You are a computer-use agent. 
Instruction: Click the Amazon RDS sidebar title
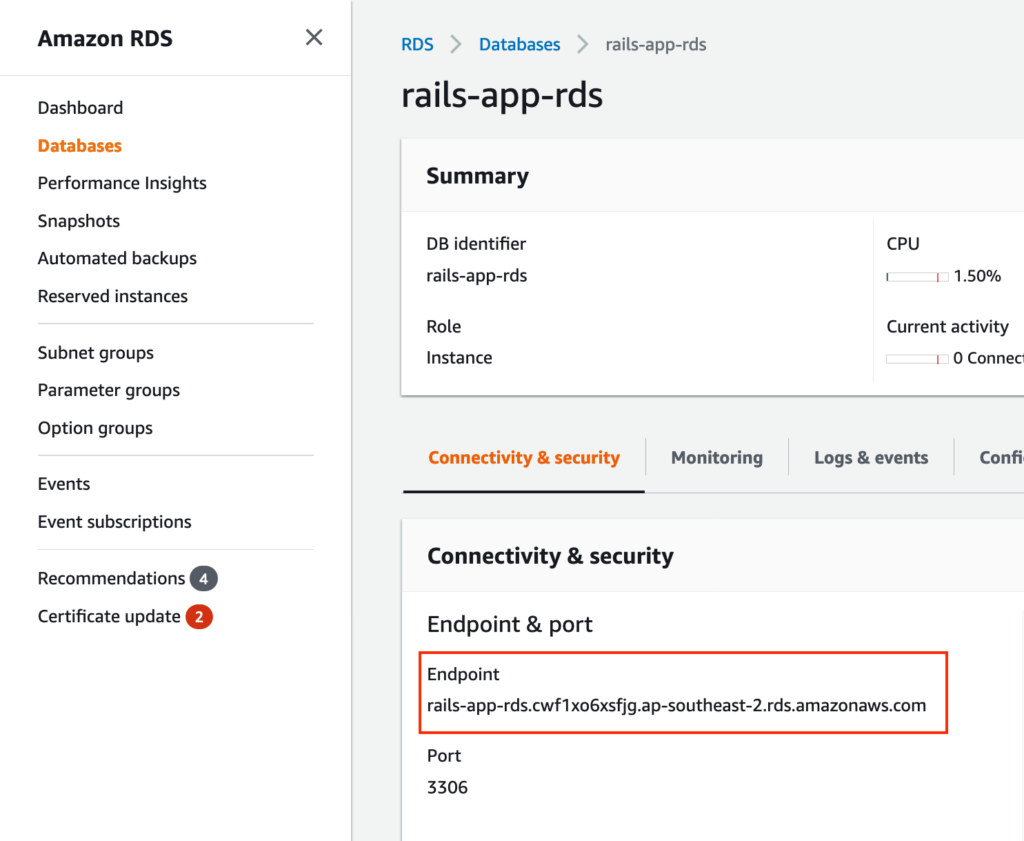click(105, 39)
